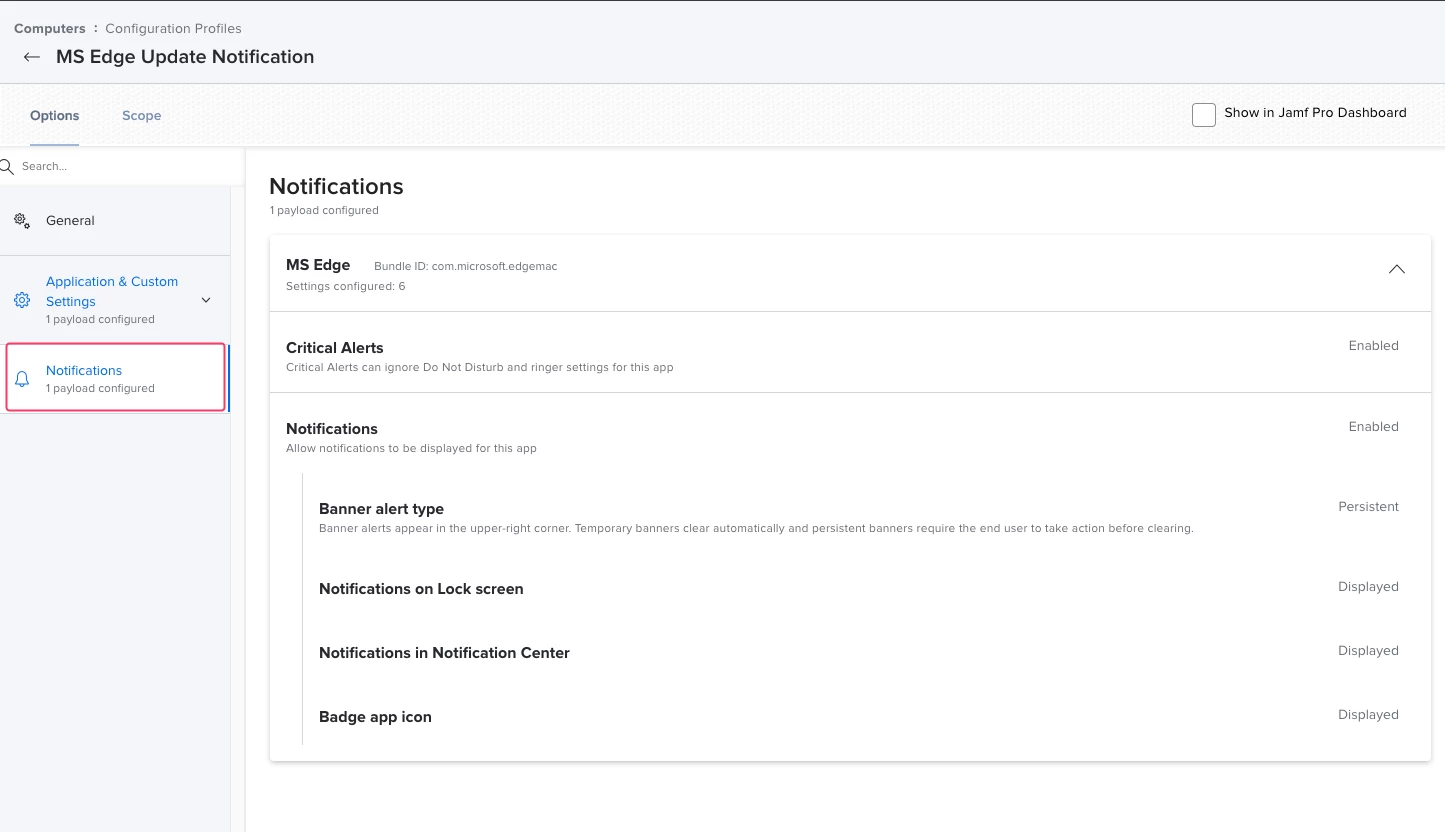Click Settings configured: 6 text
This screenshot has width=1445, height=832.
point(345,286)
